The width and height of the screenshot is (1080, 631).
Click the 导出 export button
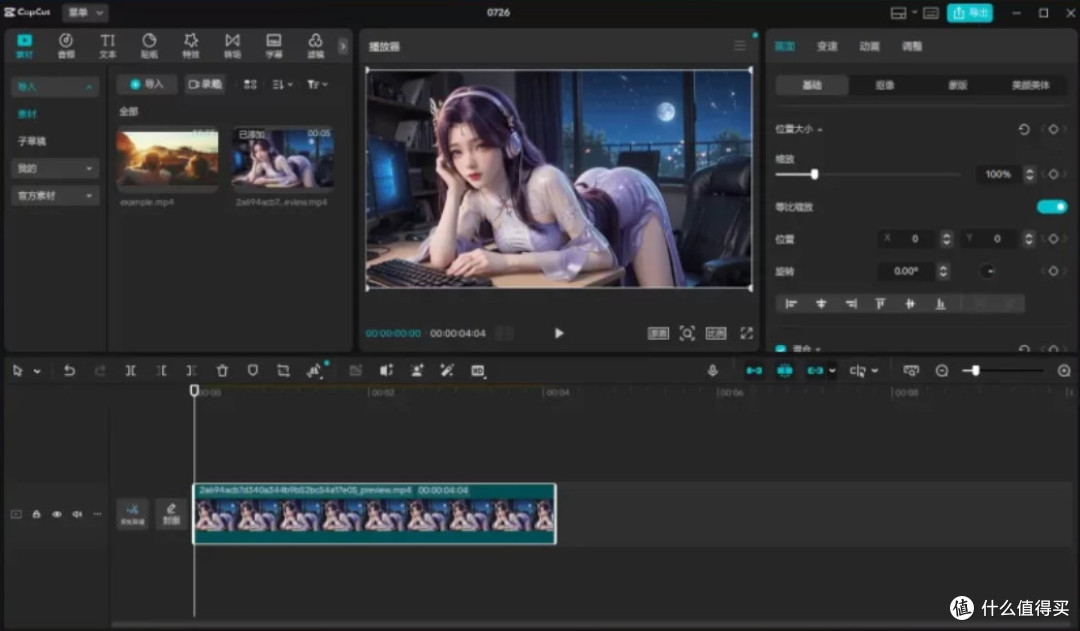click(x=970, y=12)
